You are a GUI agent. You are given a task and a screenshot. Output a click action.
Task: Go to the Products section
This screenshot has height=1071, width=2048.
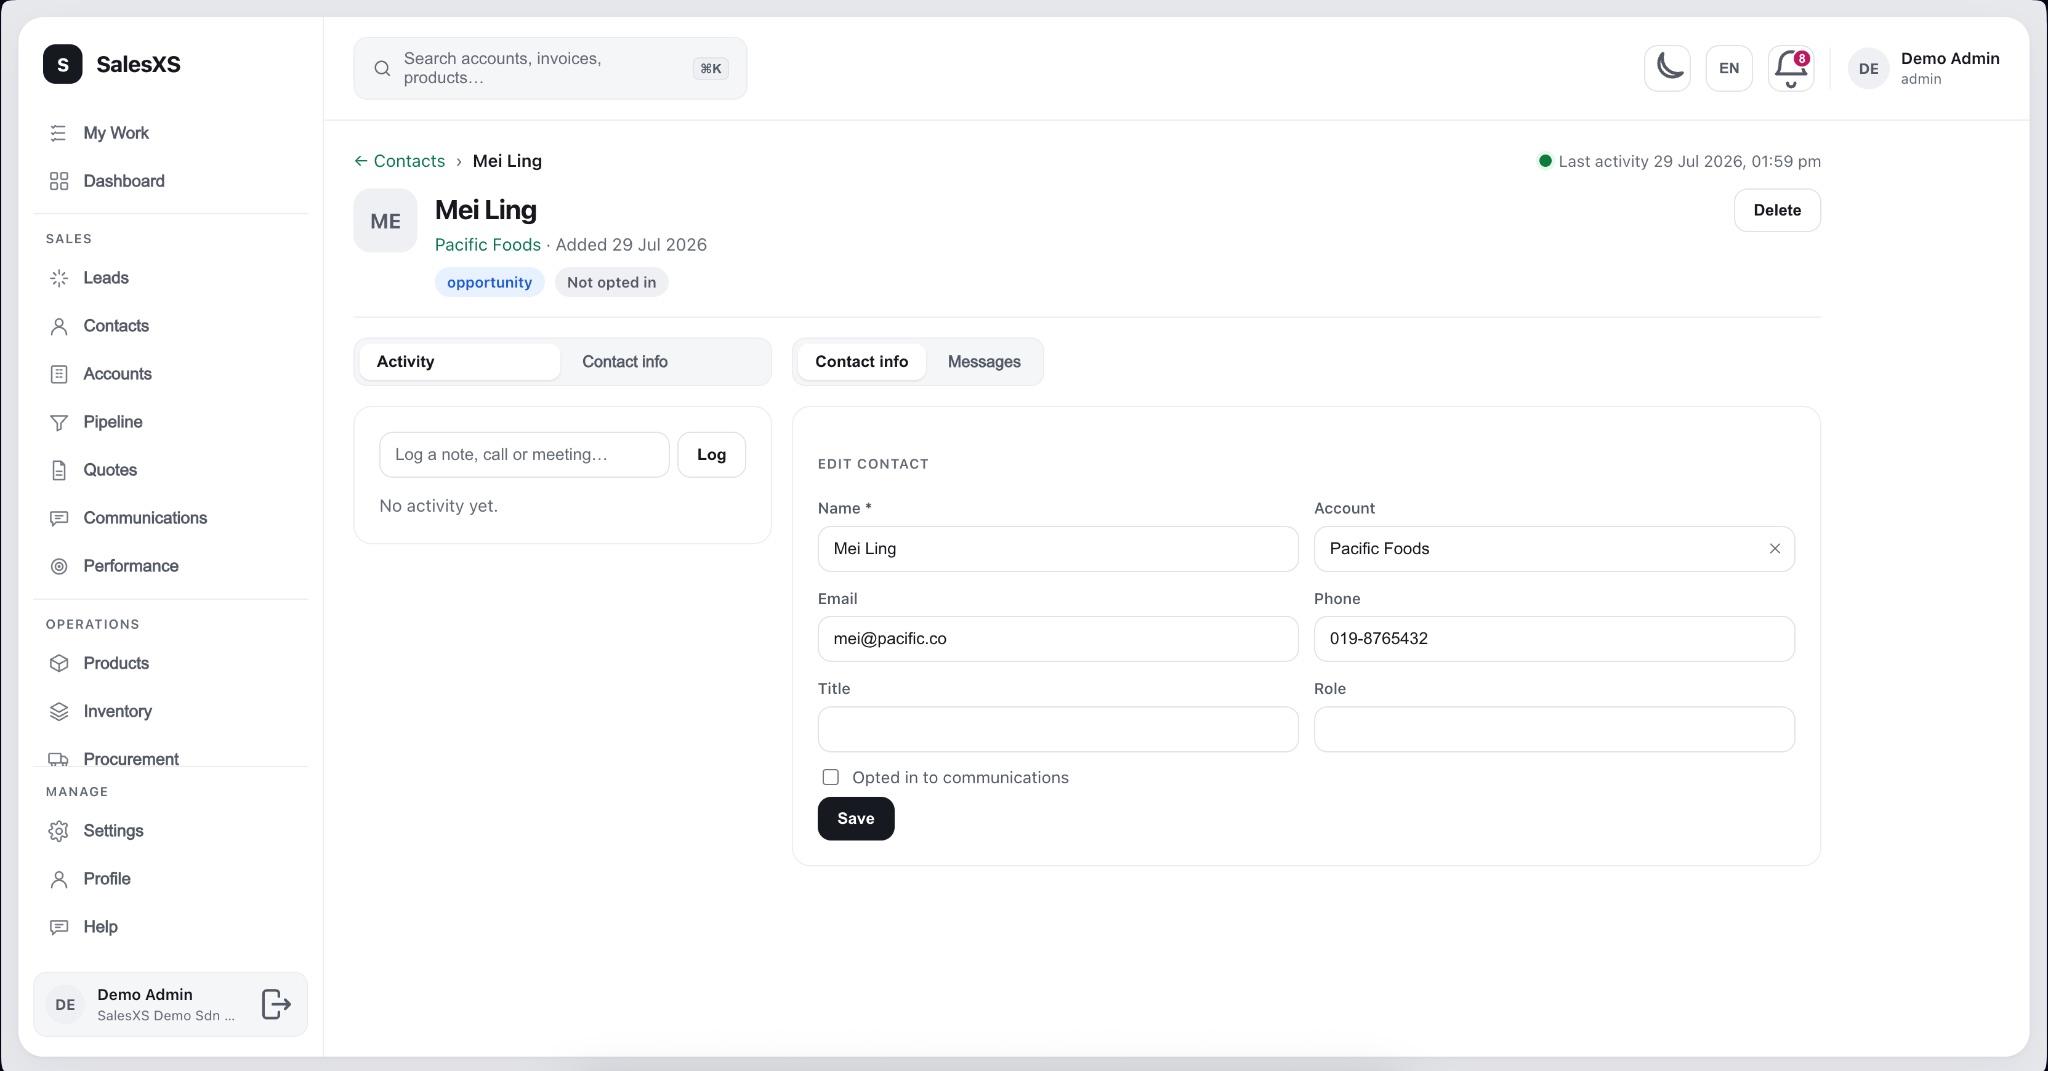coord(170,663)
